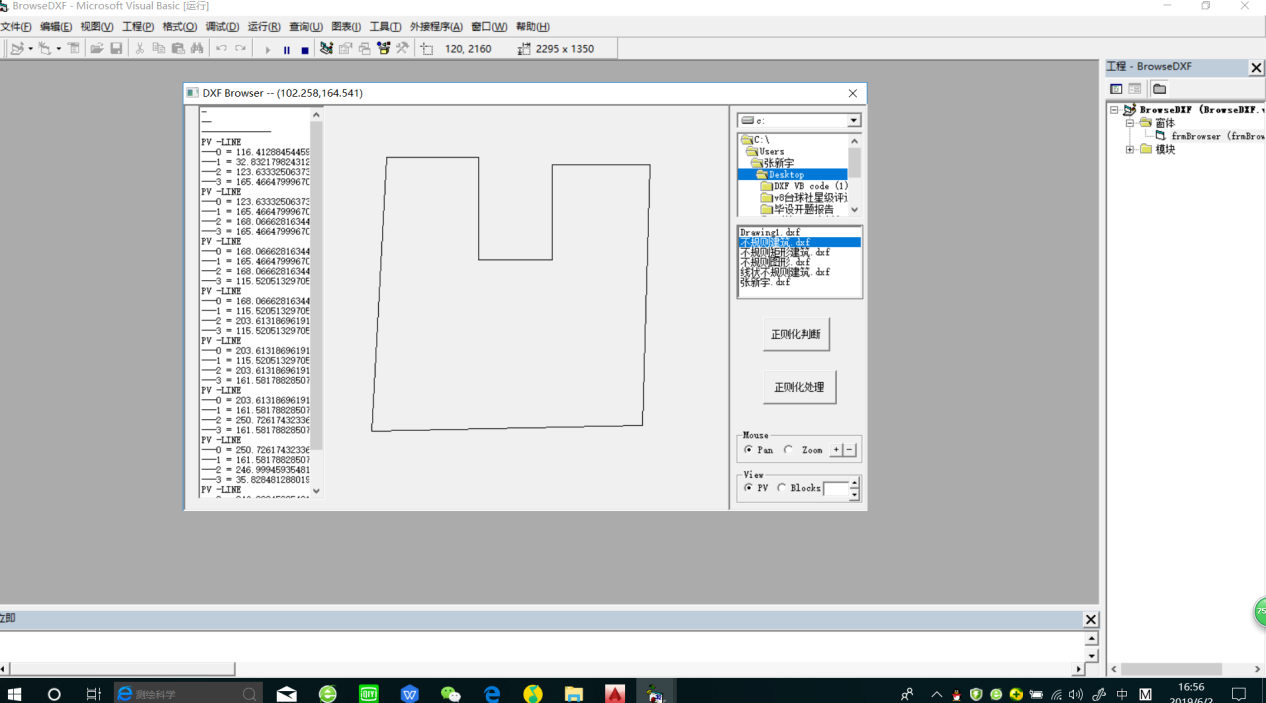Open the 视图(V) menu

[x=97, y=27]
